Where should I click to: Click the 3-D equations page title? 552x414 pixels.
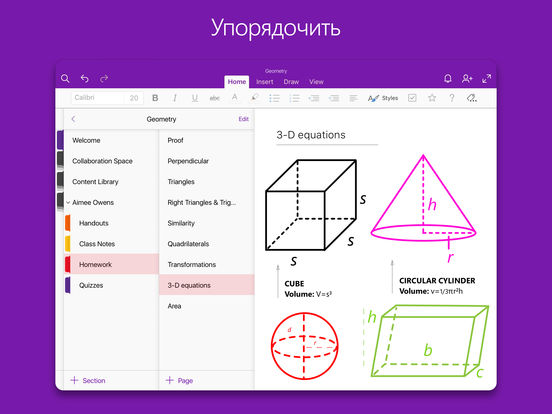pos(311,135)
